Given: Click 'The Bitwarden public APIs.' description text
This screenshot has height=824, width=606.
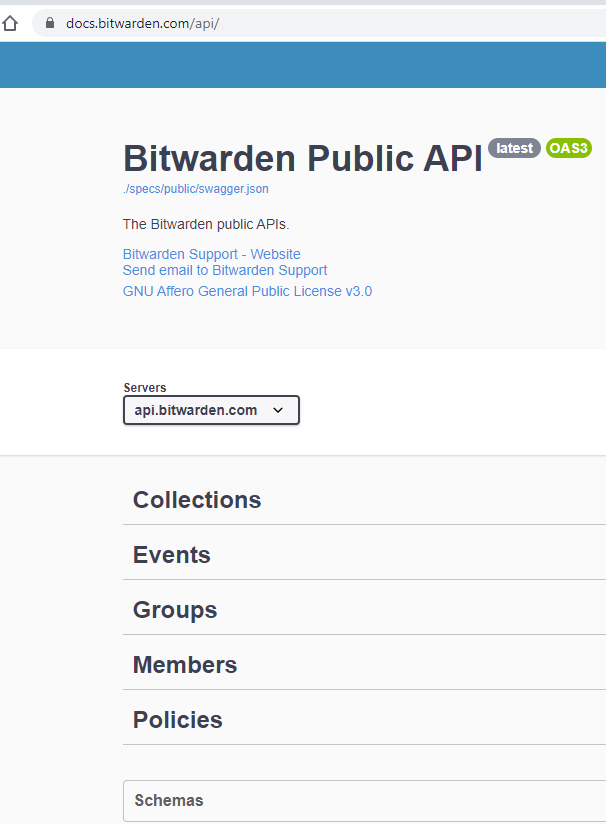Looking at the screenshot, I should click(206, 224).
